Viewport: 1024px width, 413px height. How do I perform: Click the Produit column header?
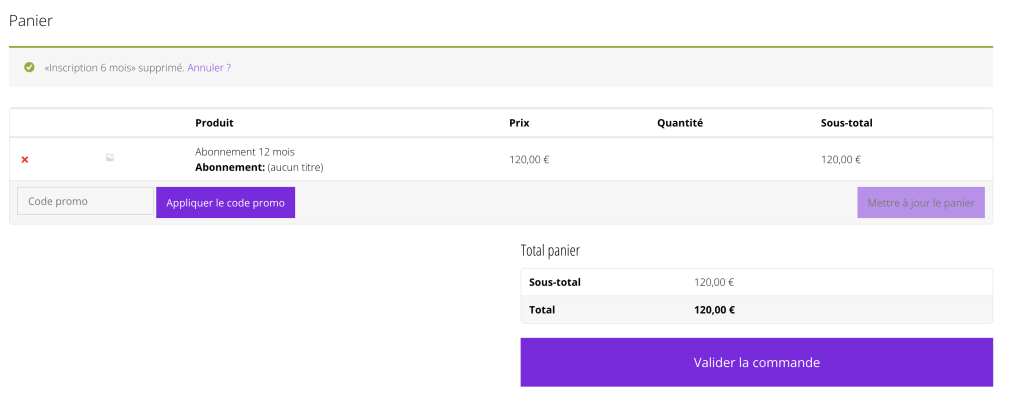tap(214, 123)
